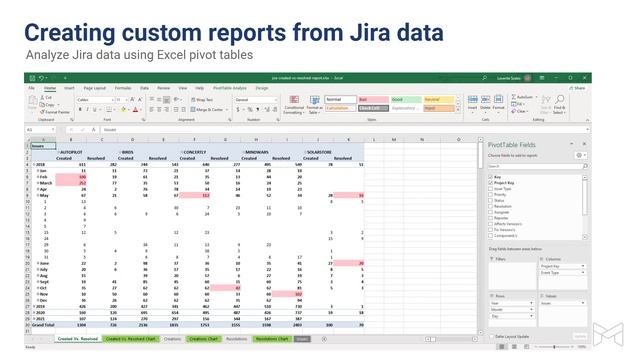640x360 pixels.
Task: Uncheck the Project Key field checkbox
Action: coord(491,183)
